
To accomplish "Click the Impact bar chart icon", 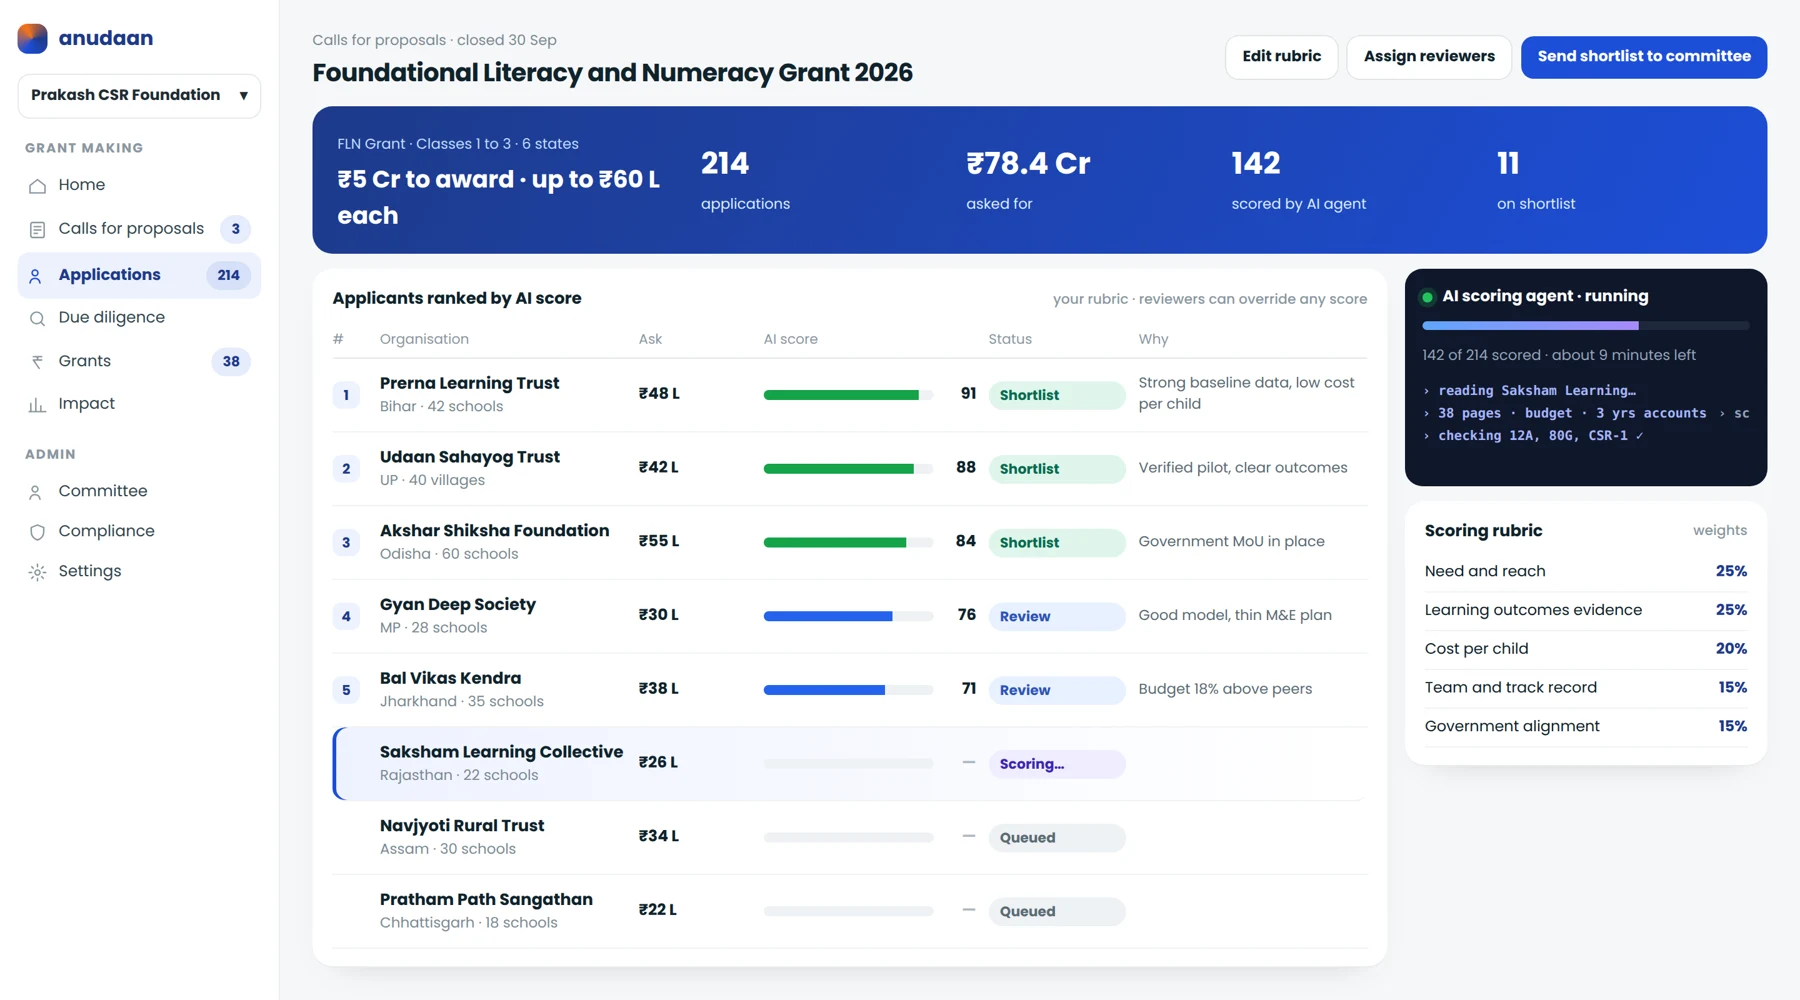I will (37, 405).
